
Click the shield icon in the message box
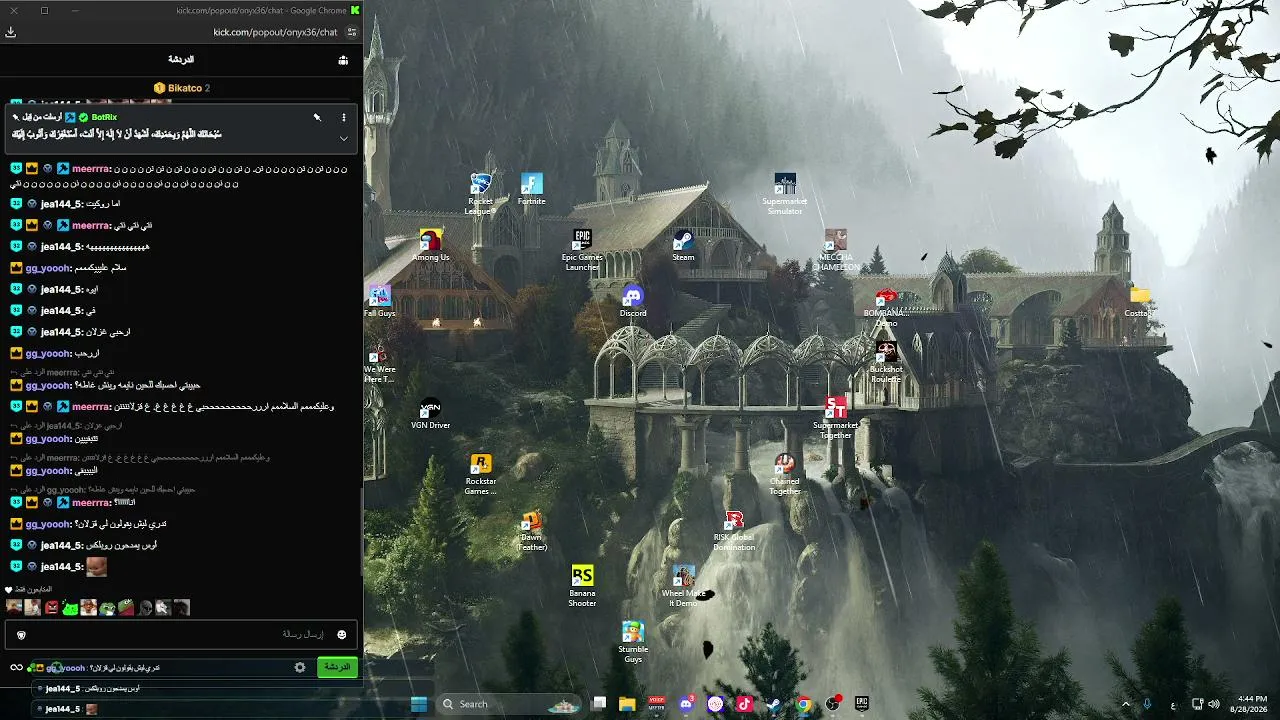pos(21,635)
